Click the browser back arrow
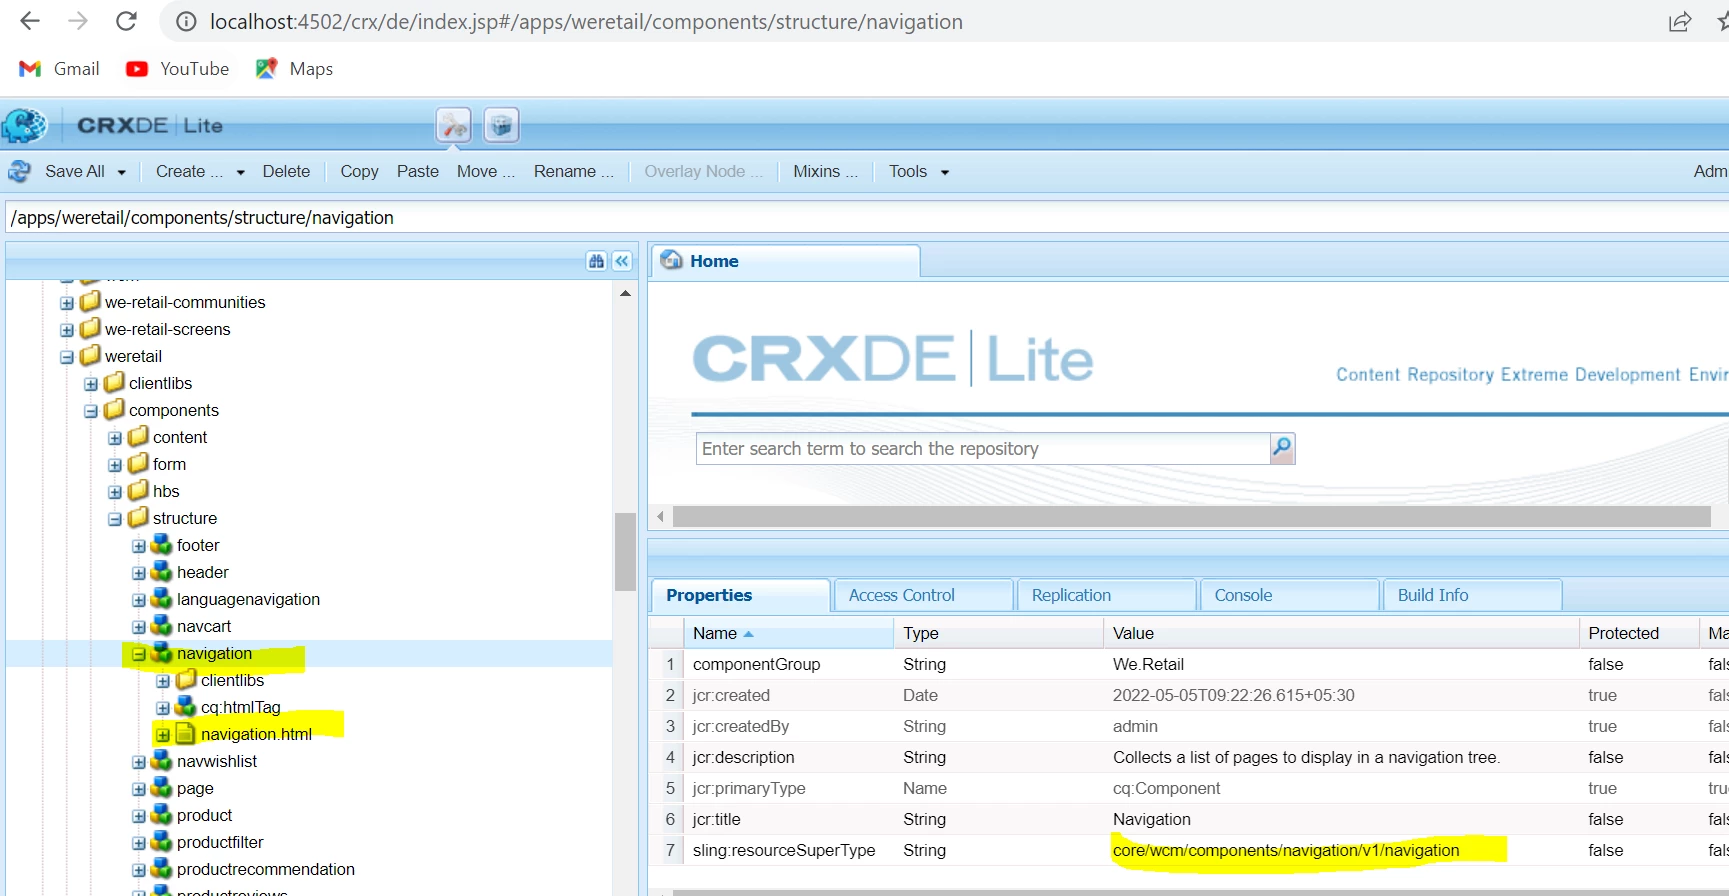Viewport: 1729px width, 896px height. (30, 21)
